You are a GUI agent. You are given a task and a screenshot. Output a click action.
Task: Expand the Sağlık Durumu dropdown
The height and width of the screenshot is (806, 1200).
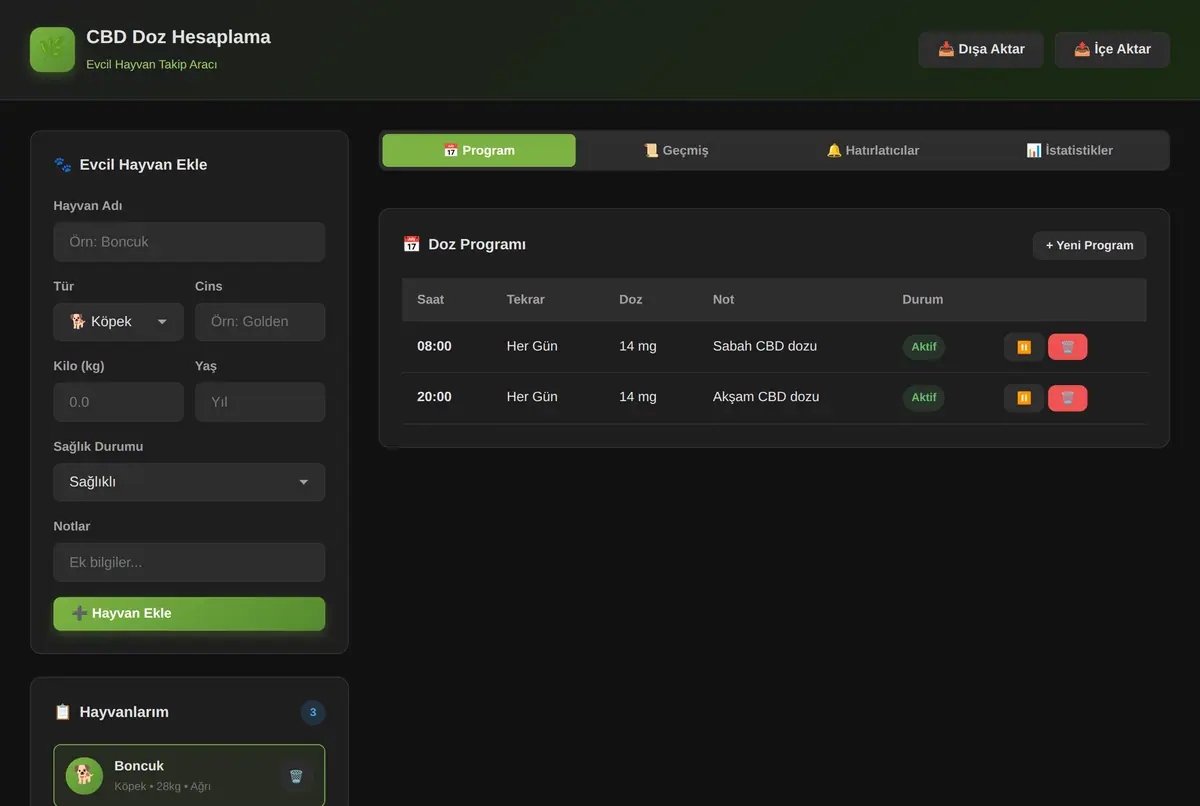(189, 482)
